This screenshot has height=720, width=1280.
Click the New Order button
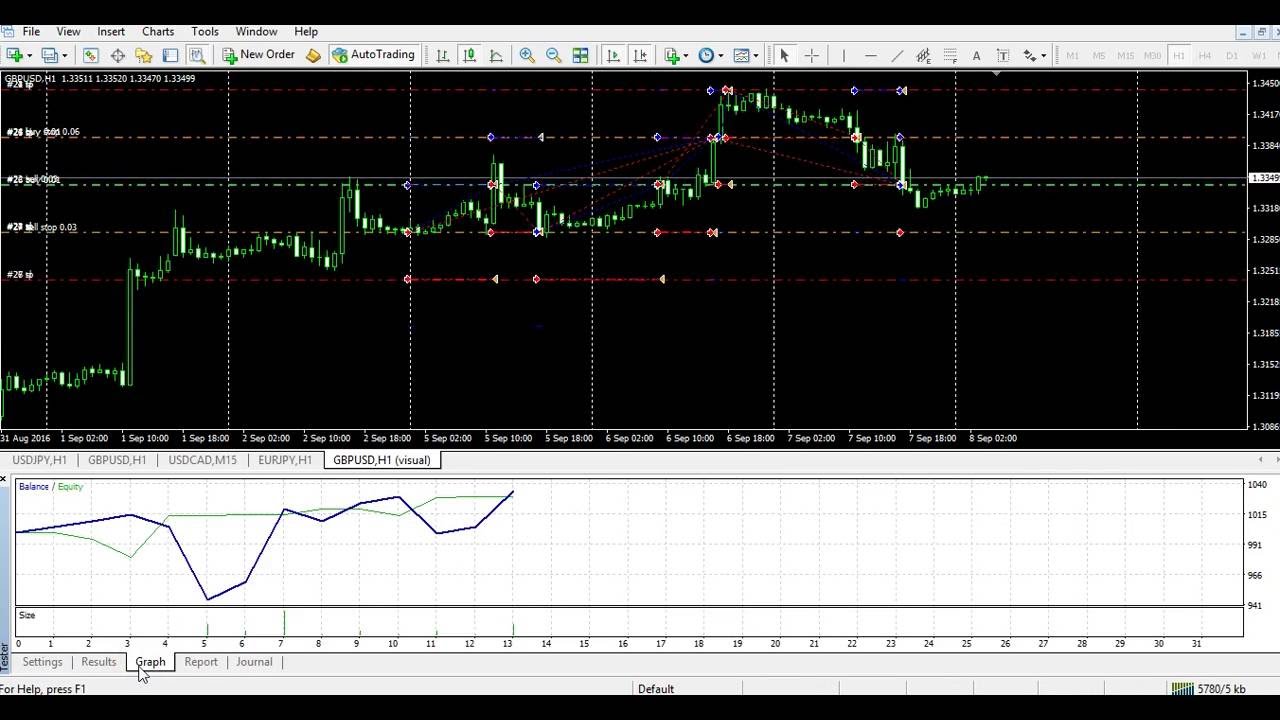click(259, 55)
